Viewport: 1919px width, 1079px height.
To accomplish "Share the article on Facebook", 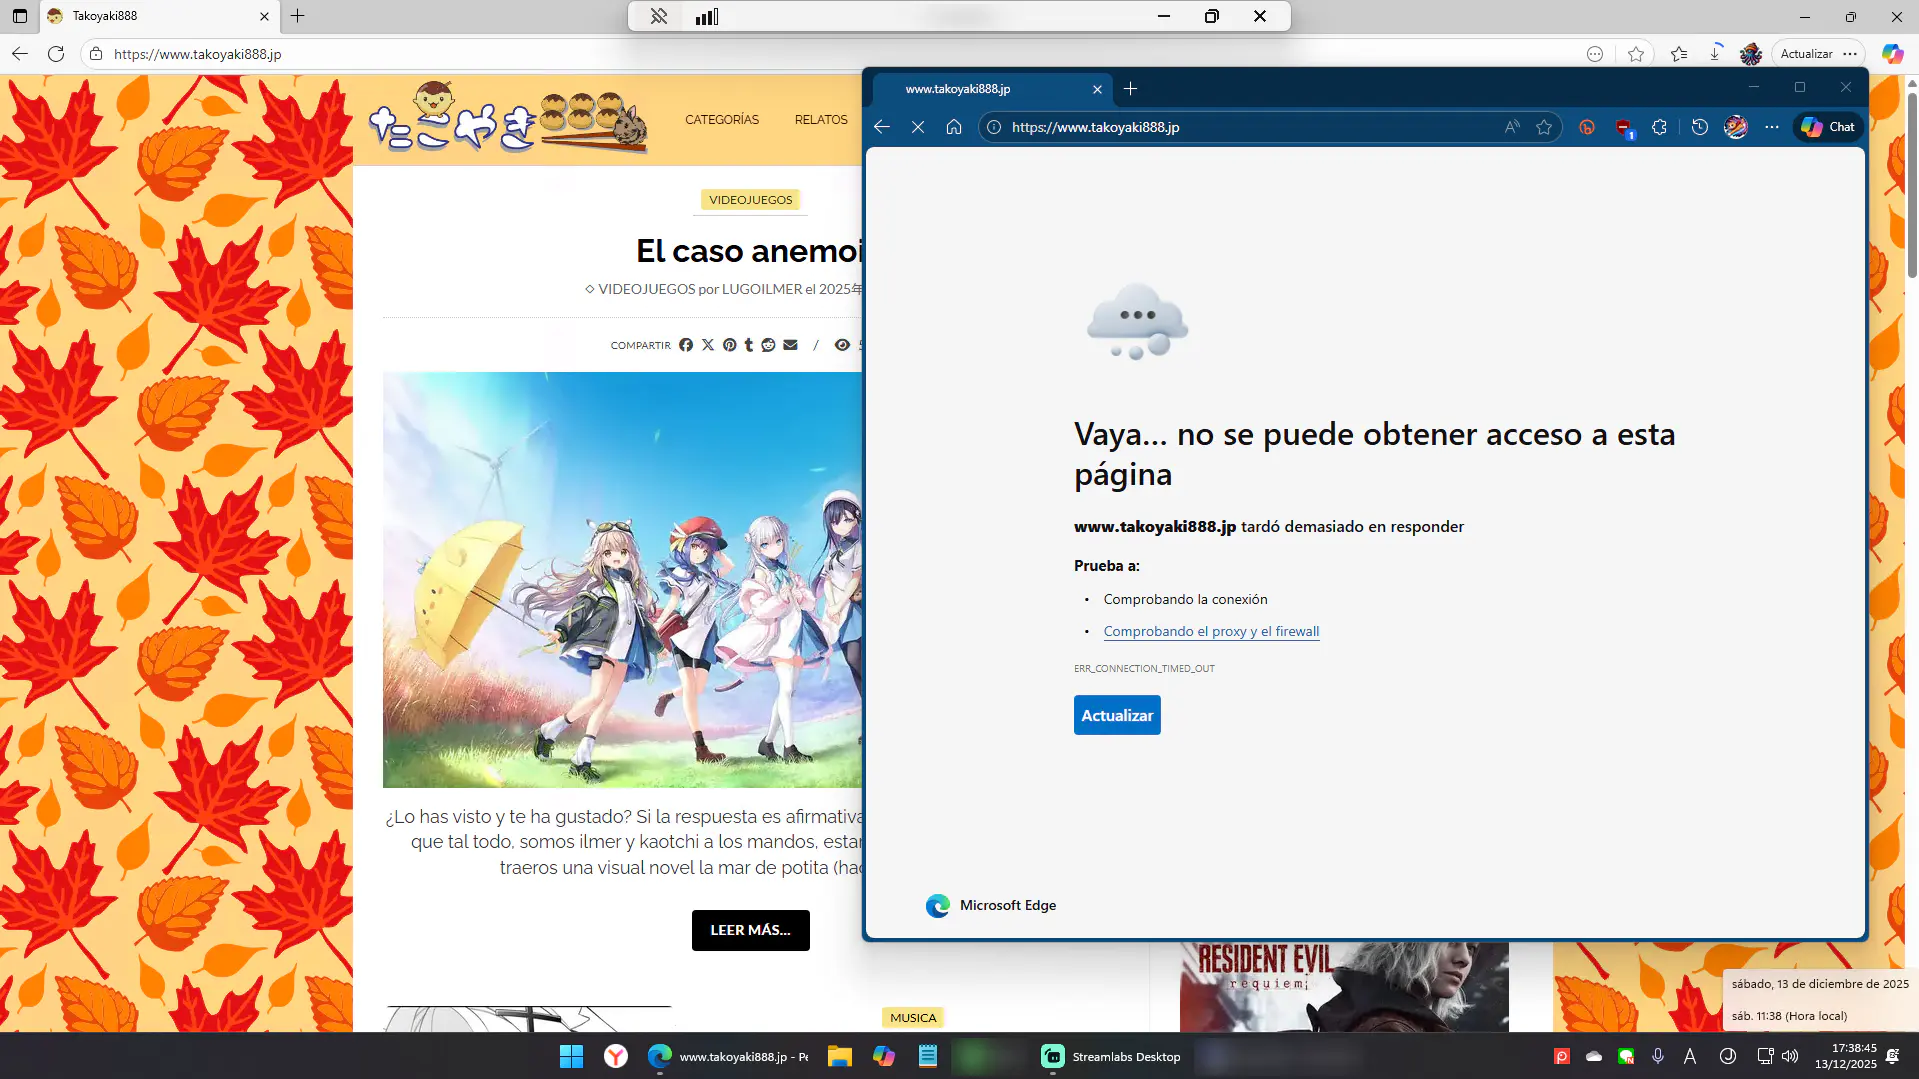I will [686, 345].
